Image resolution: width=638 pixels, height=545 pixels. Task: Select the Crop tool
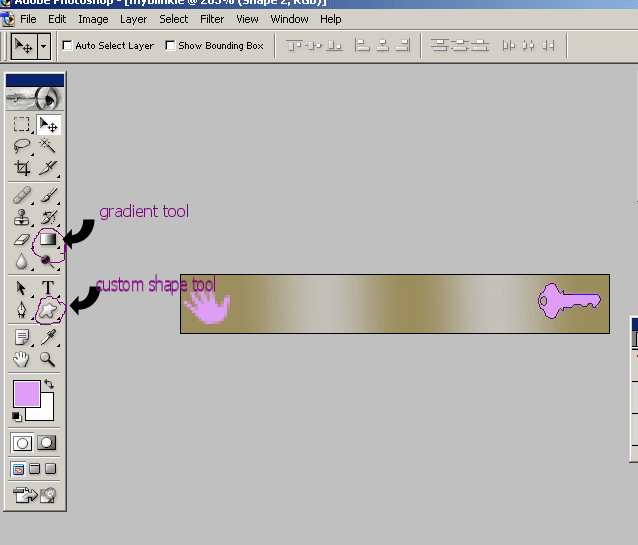pos(22,168)
